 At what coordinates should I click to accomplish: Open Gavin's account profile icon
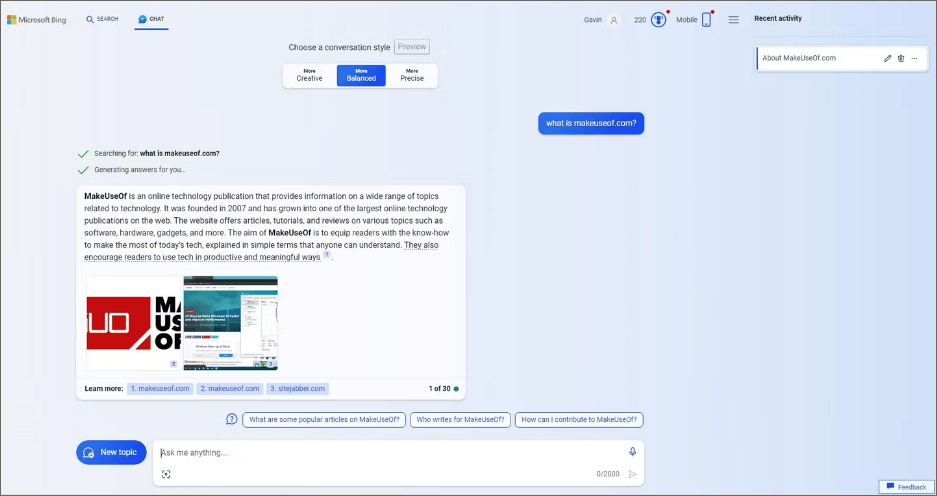pos(613,20)
